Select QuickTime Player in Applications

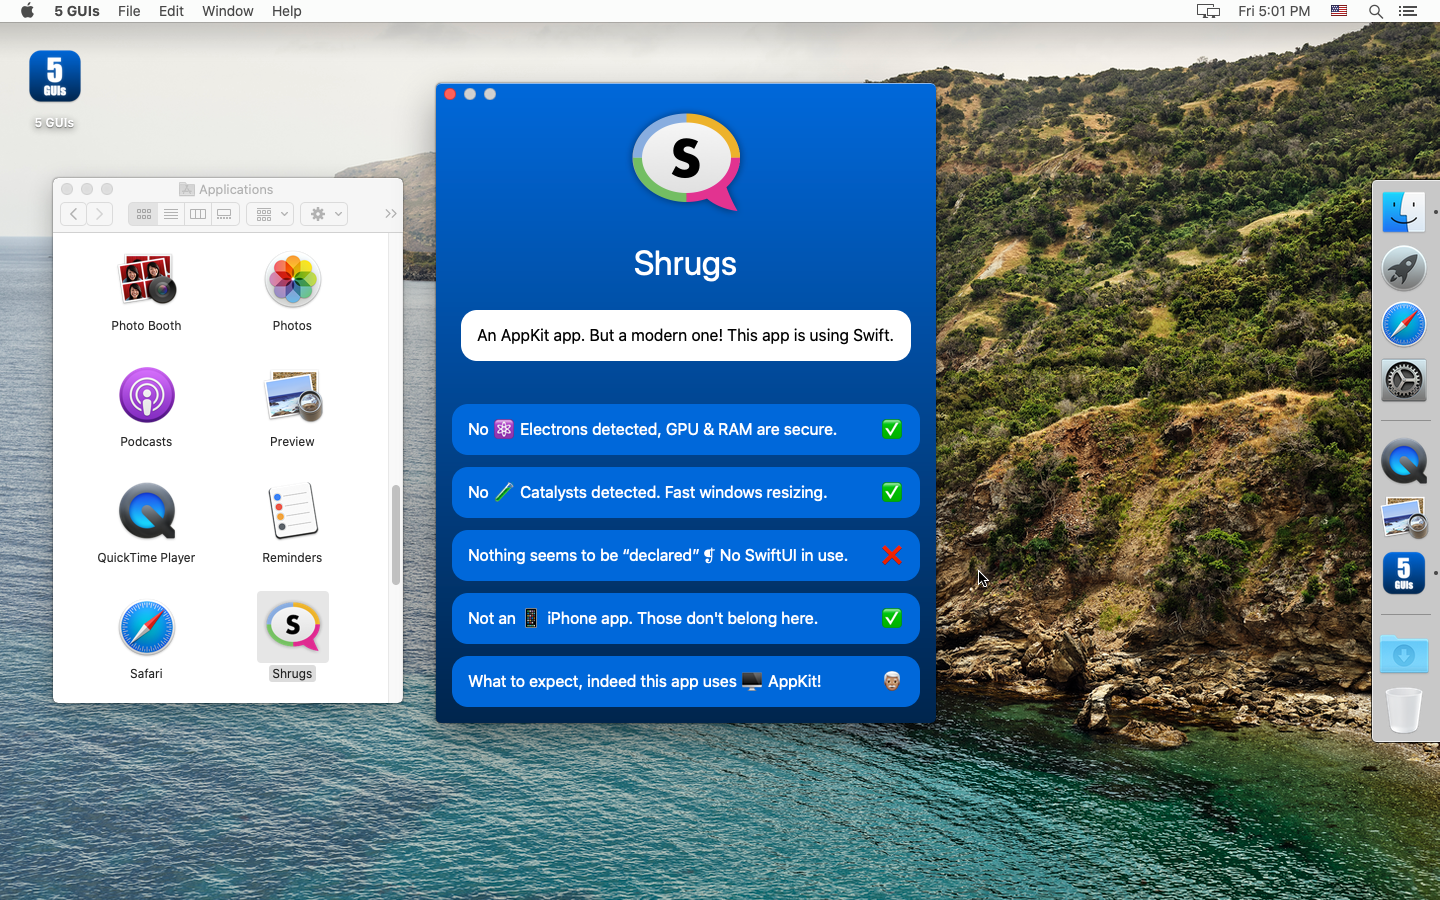point(146,511)
